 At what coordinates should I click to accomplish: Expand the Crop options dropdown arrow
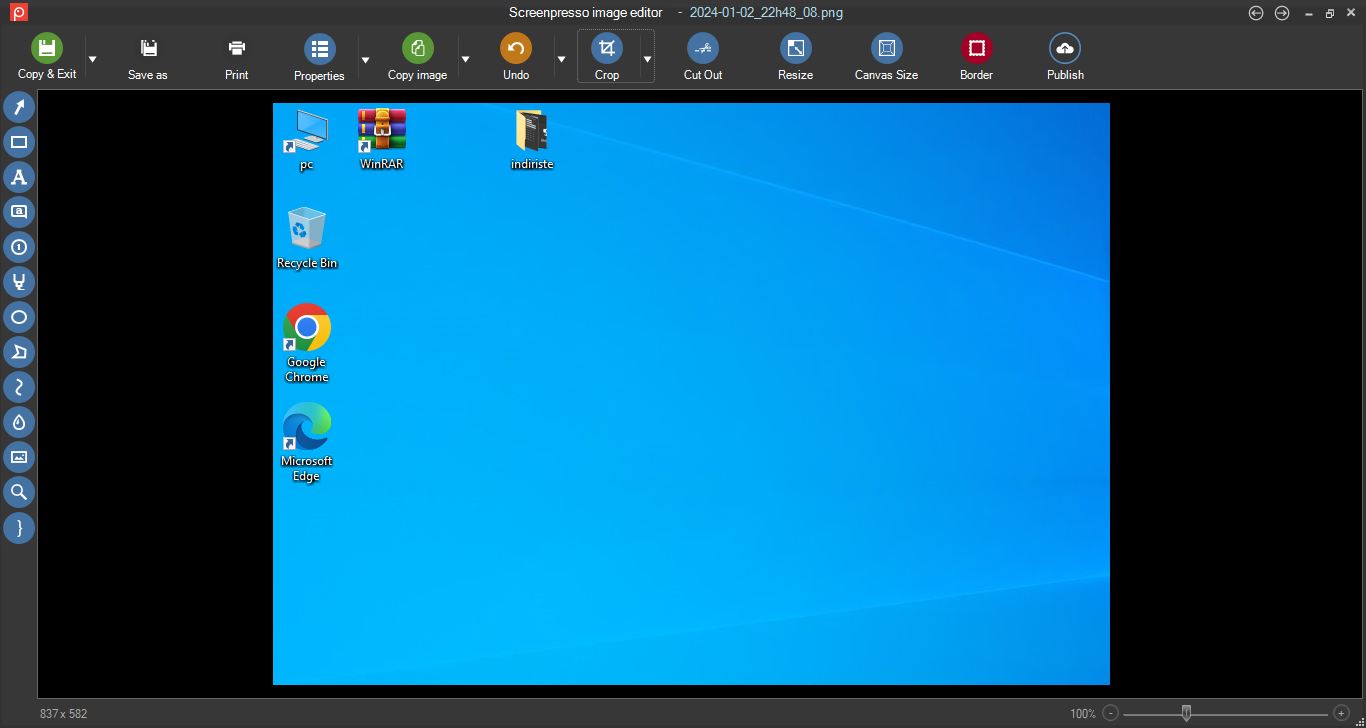[647, 59]
